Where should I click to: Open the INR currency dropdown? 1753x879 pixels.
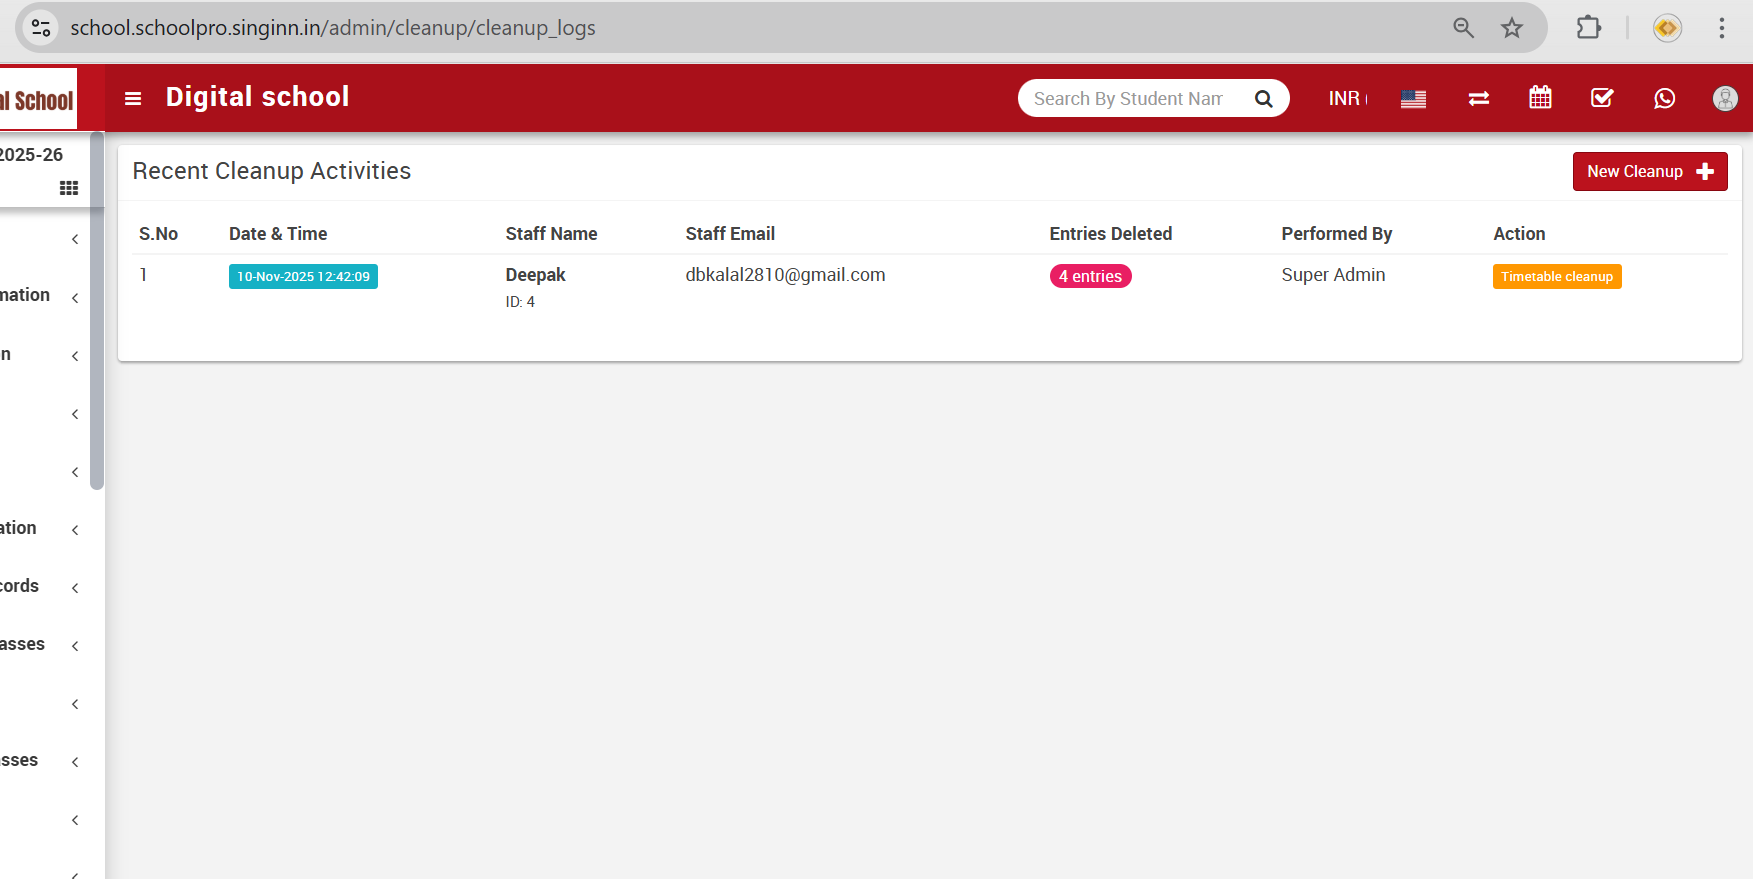[1346, 98]
